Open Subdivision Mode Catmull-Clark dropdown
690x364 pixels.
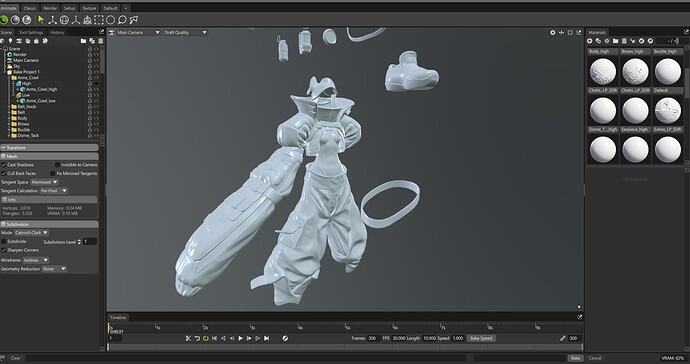pyautogui.click(x=31, y=232)
